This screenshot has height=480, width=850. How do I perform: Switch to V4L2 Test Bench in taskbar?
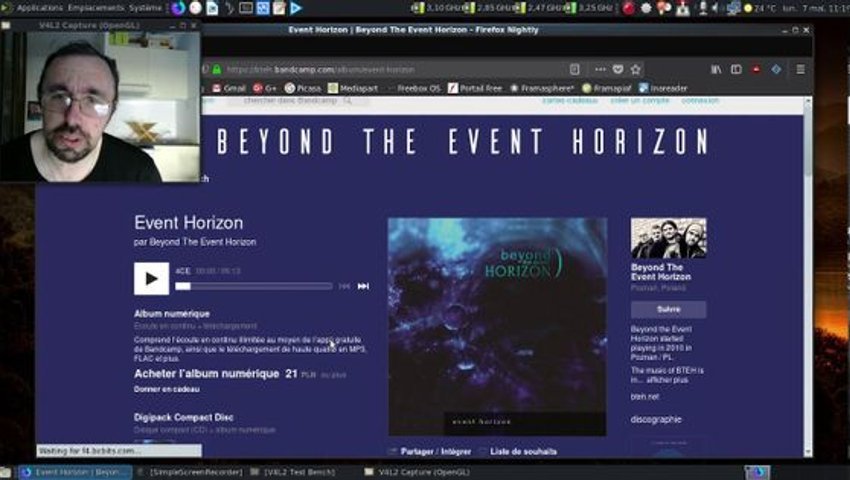coord(293,472)
